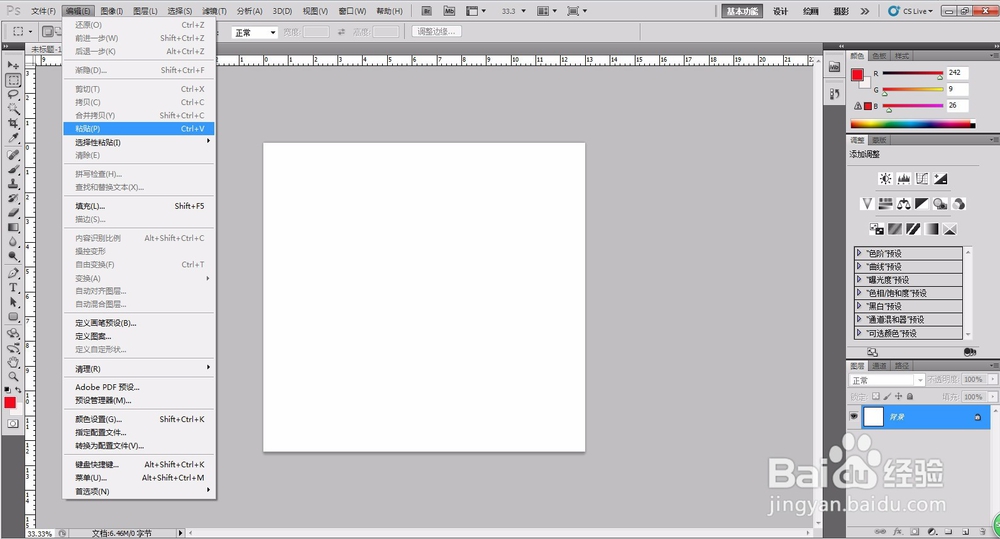Select the Gradient tool
1000x539 pixels.
click(13, 227)
